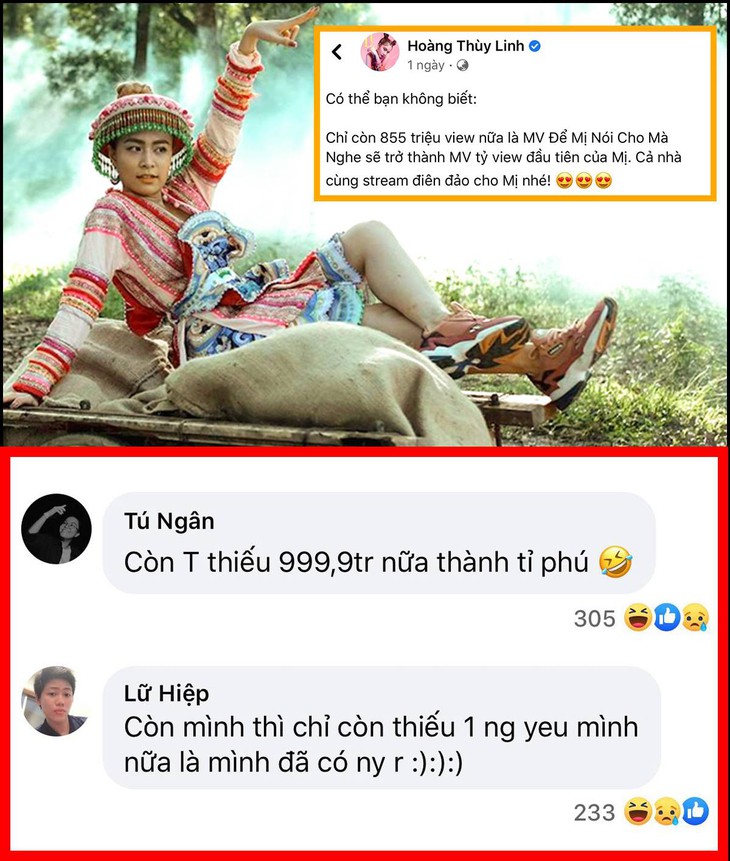
Task: Click the commenter name Tú Ngân
Action: pos(169,521)
